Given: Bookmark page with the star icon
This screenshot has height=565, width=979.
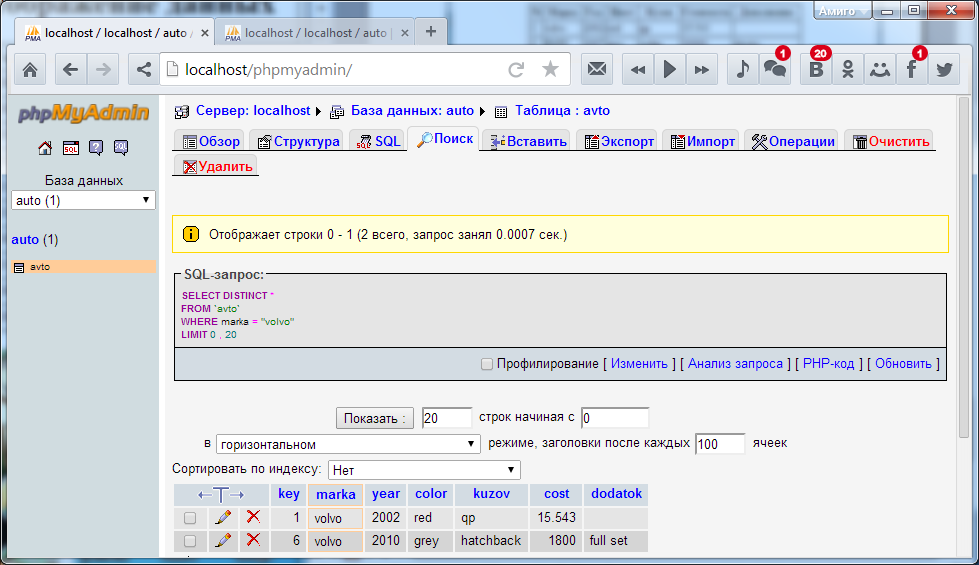Looking at the screenshot, I should [x=550, y=69].
